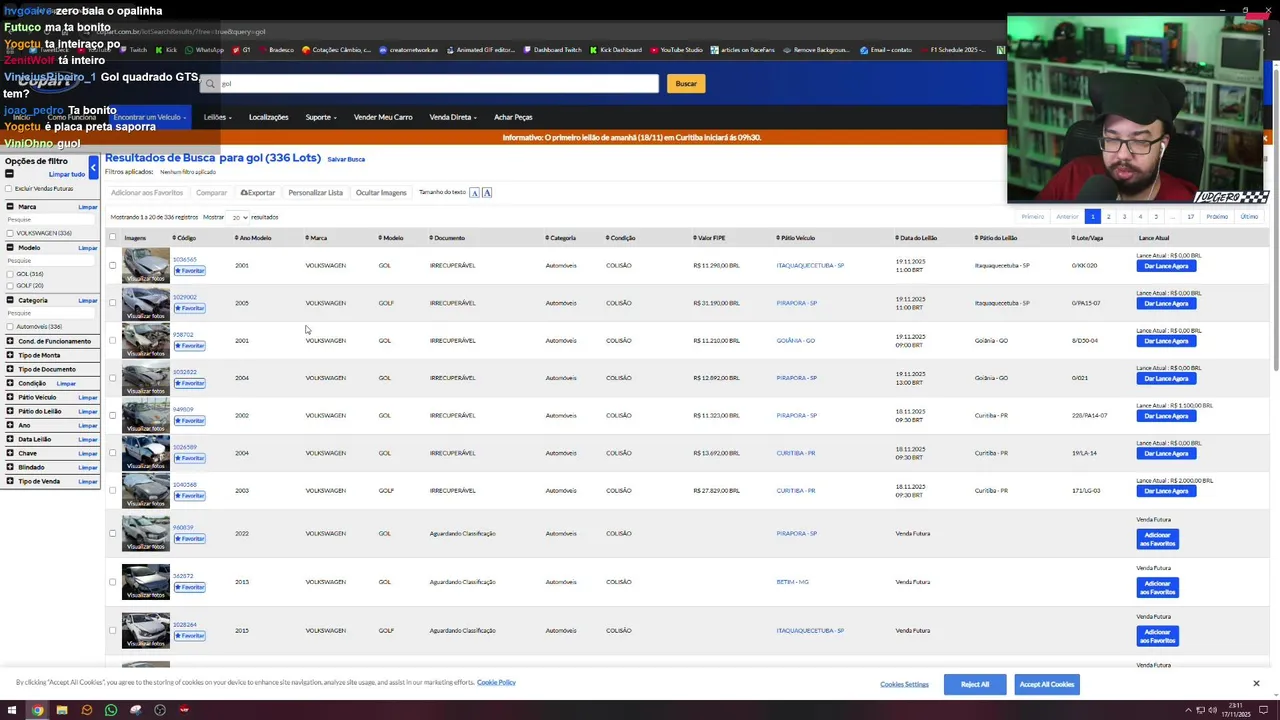This screenshot has height=720, width=1280.
Task: Collapse the filter options panel arrow
Action: tap(93, 166)
